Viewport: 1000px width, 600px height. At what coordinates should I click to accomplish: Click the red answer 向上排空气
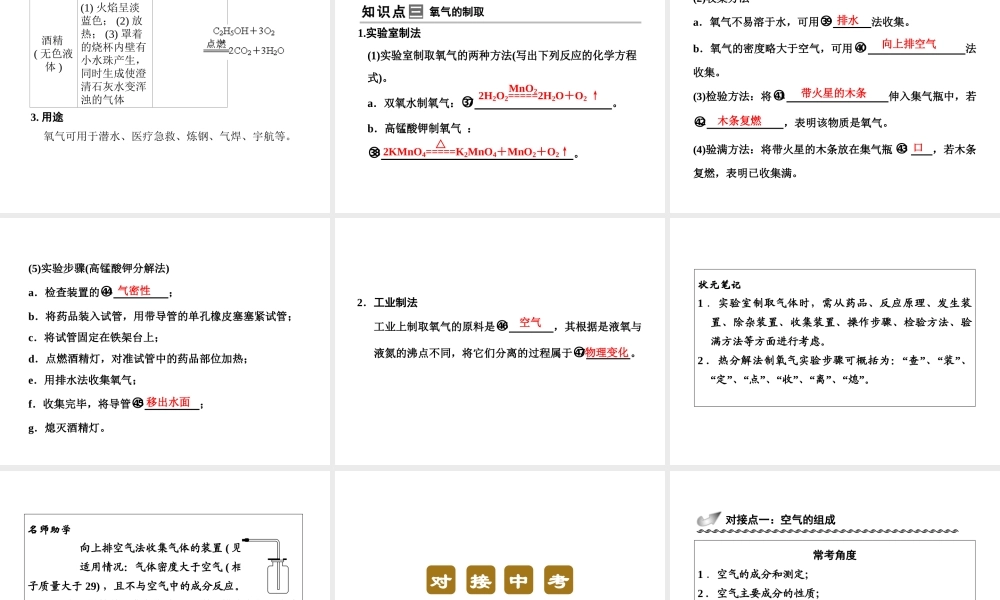click(909, 44)
